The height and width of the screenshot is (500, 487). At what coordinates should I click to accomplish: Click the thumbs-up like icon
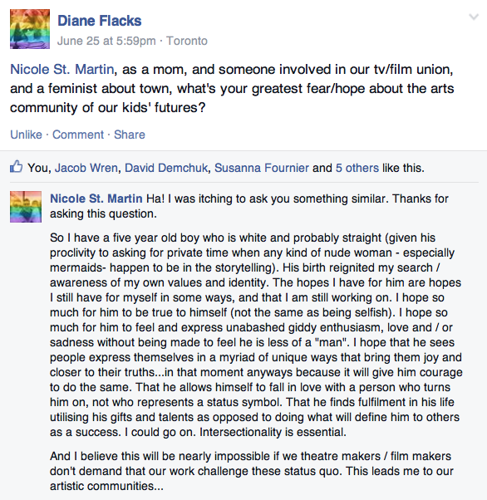tap(16, 166)
